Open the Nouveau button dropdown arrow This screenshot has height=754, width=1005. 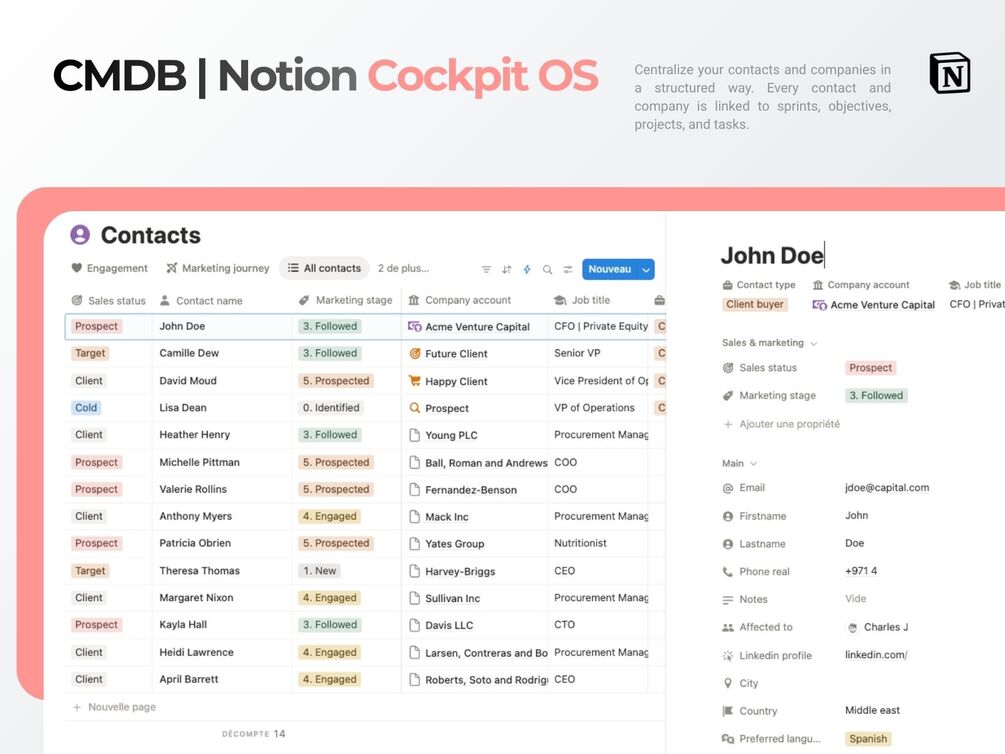(x=646, y=270)
